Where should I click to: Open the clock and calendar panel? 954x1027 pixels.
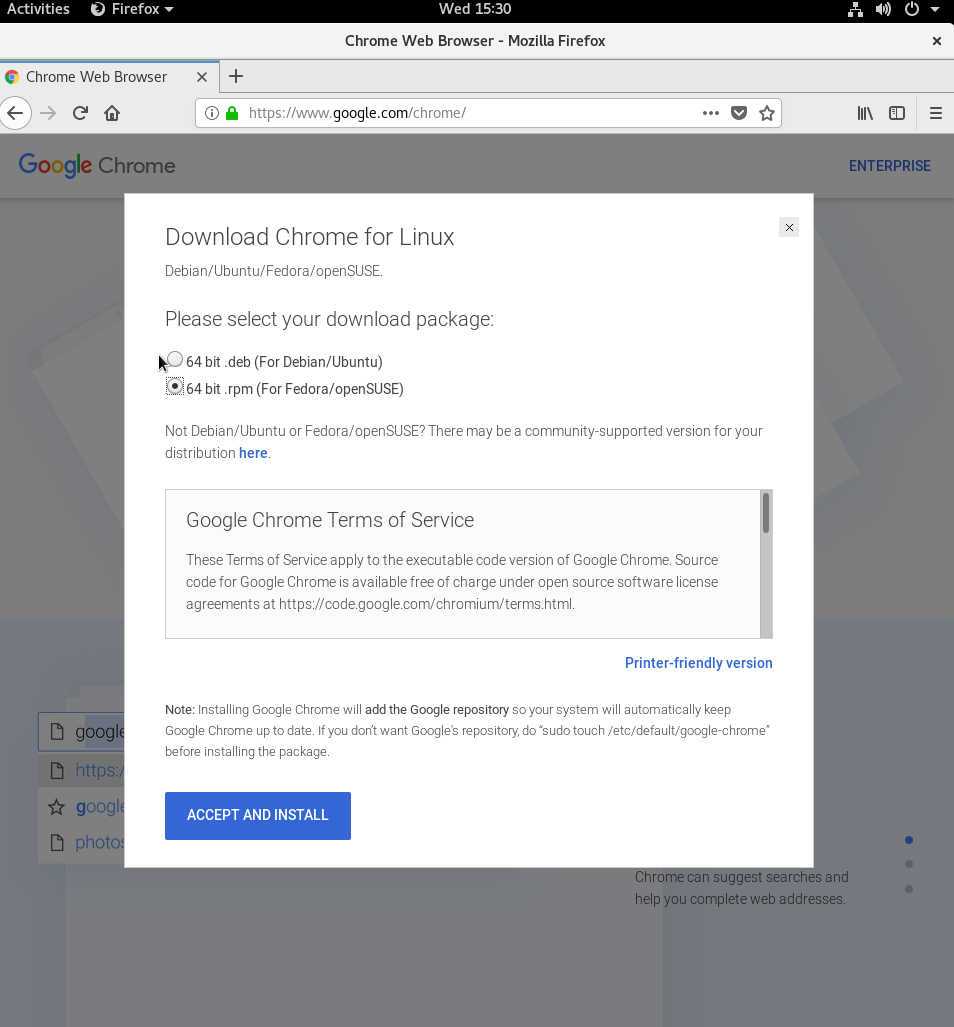(x=475, y=9)
